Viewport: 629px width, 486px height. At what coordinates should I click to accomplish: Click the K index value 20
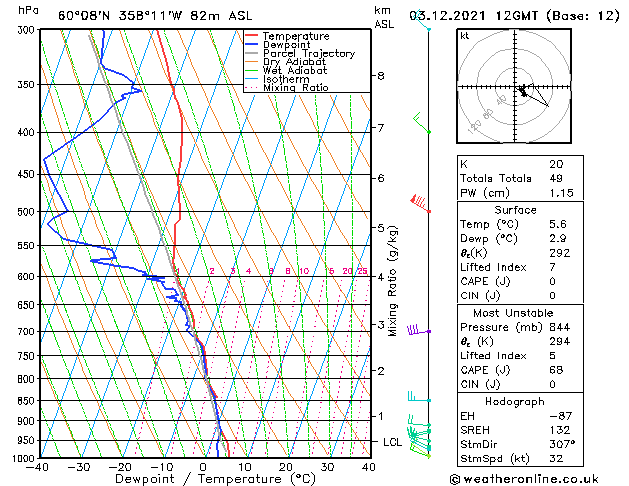tap(556, 164)
